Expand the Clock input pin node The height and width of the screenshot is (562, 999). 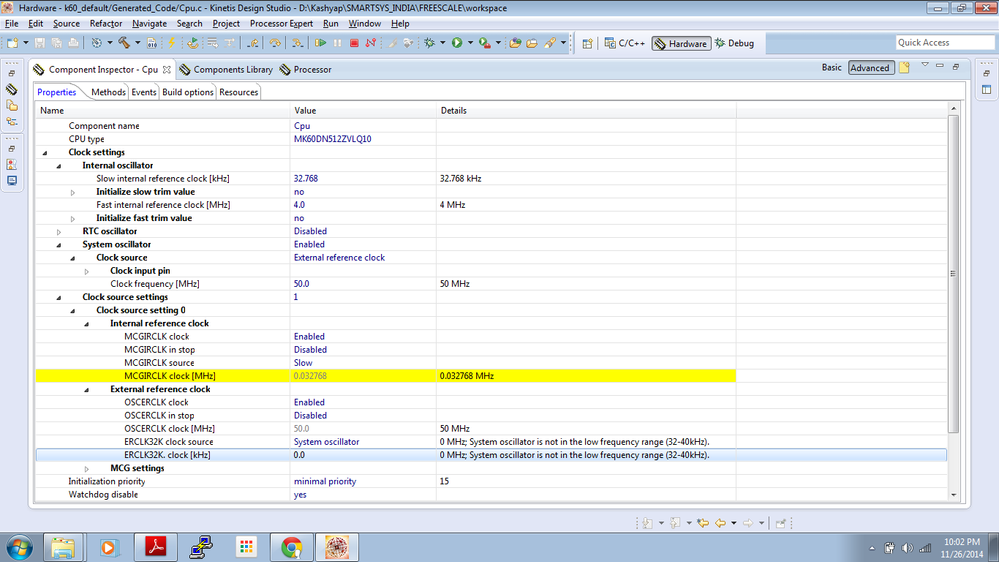[x=87, y=271]
